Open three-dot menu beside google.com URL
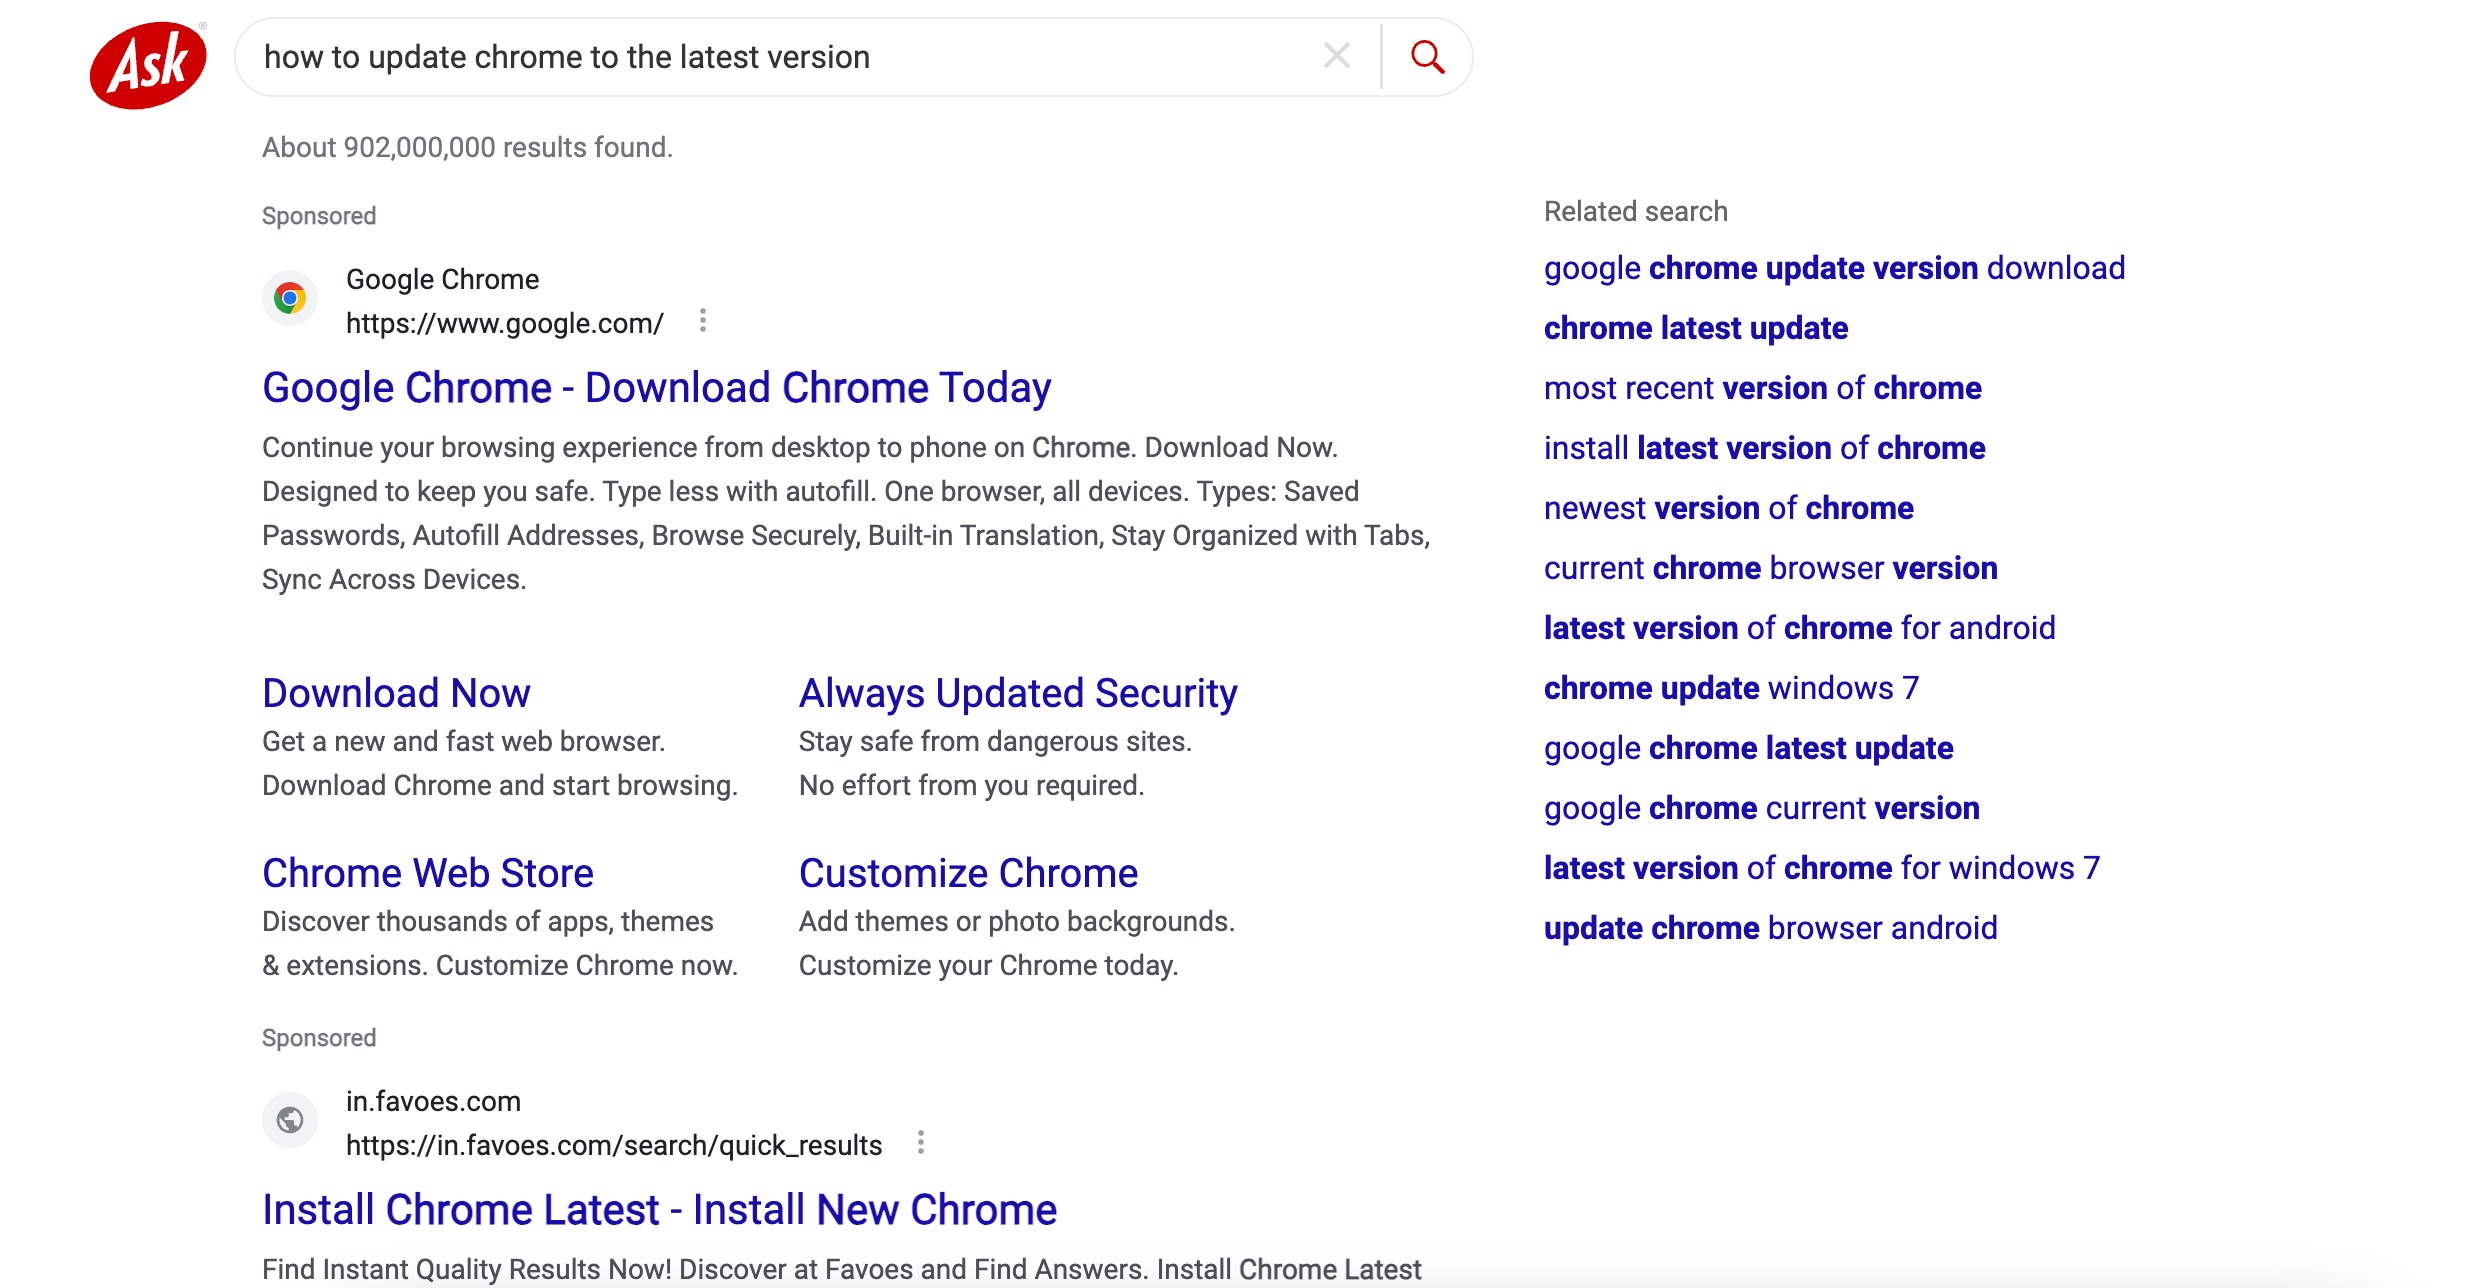Image resolution: width=2488 pixels, height=1288 pixels. 703,321
